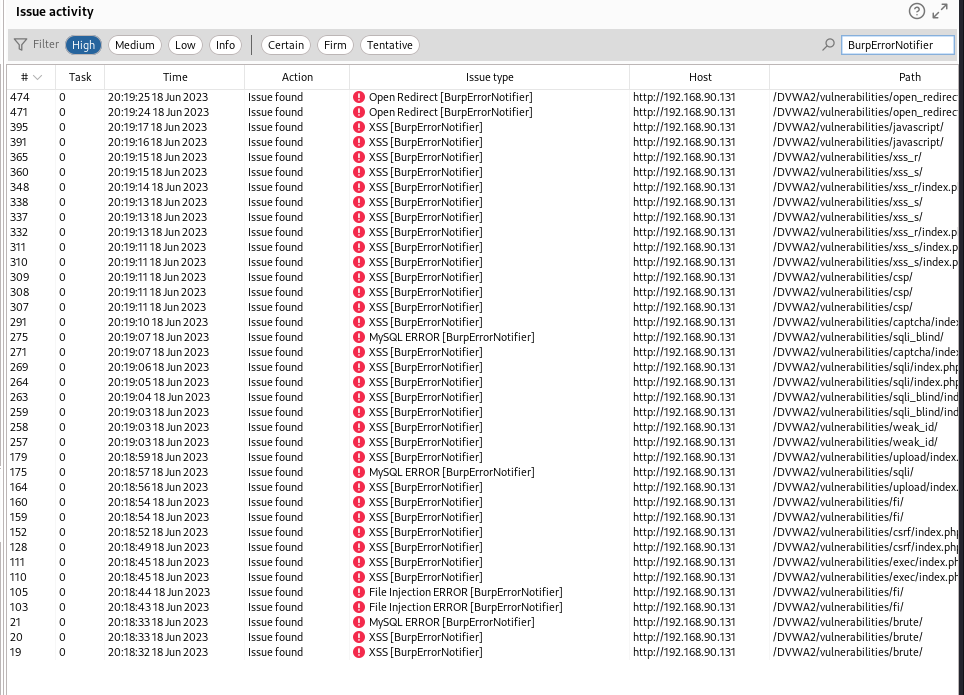Click the funnel Filter icon

tap(20, 45)
